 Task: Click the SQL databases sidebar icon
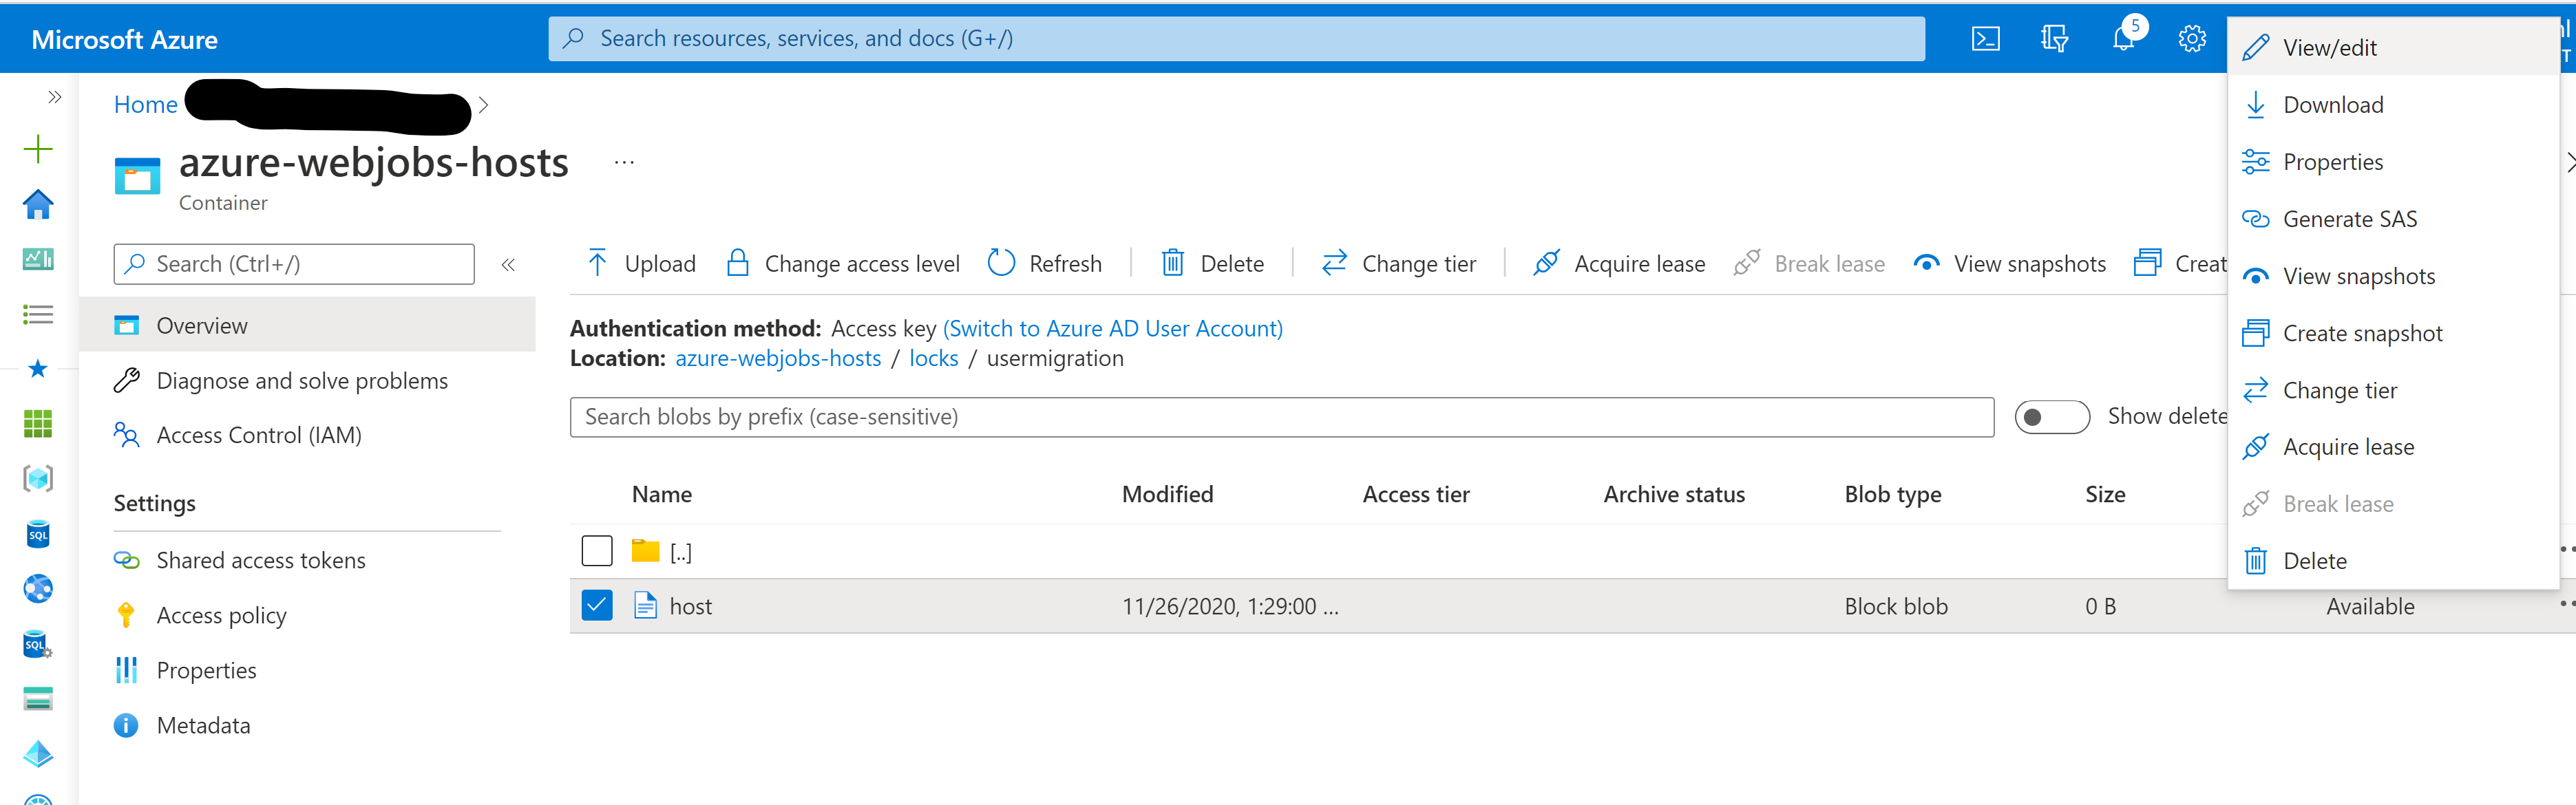click(38, 534)
